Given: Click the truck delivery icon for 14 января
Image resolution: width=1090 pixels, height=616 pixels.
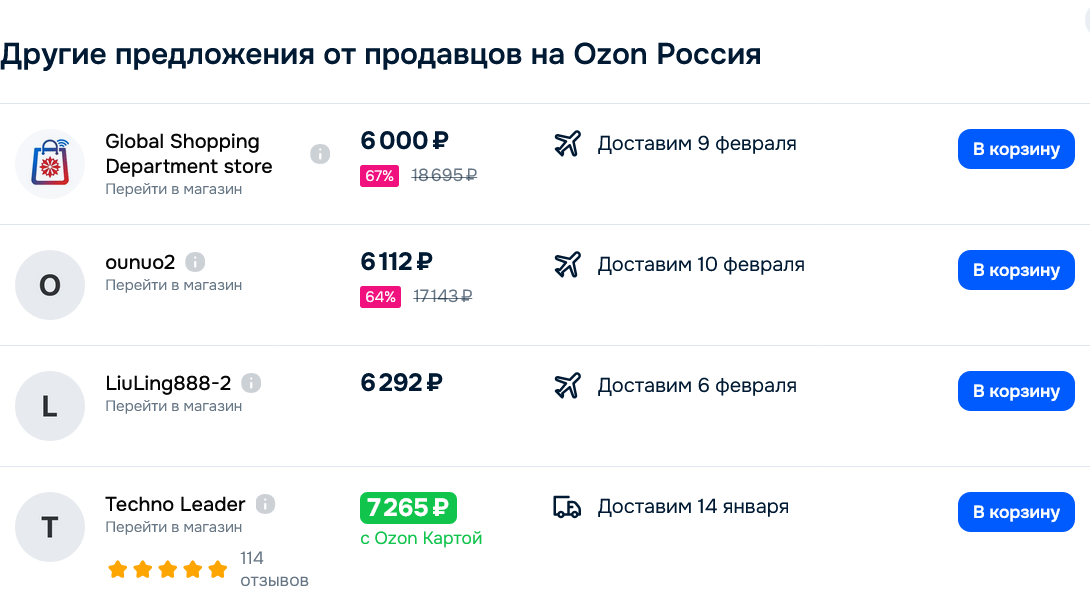Looking at the screenshot, I should tap(567, 507).
